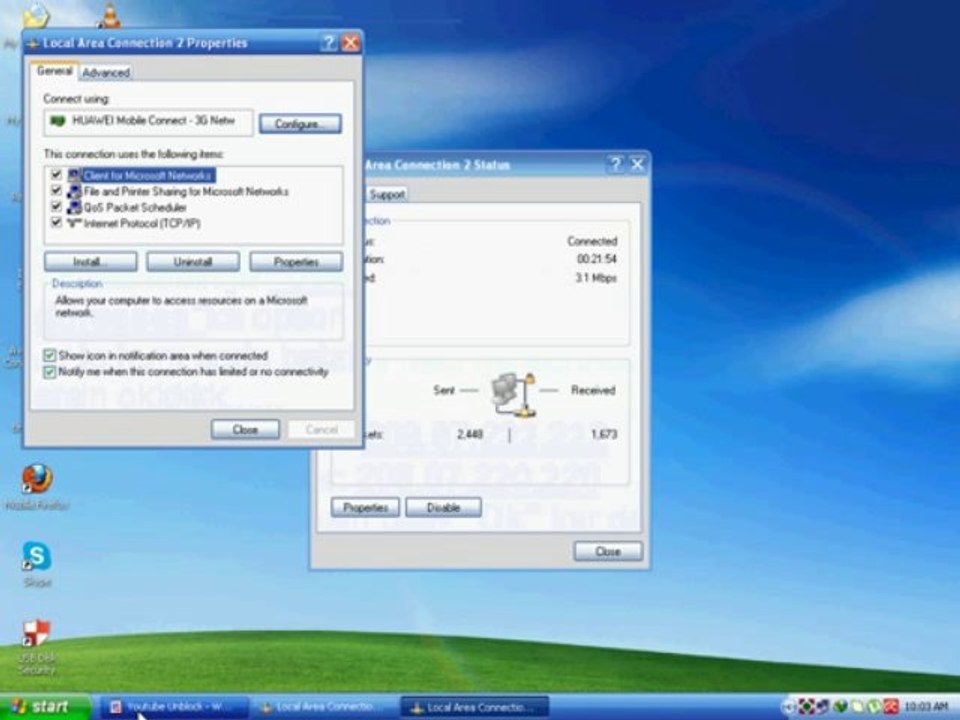Select QoS Packet Scheduler text row
960x720 pixels.
pyautogui.click(x=135, y=208)
